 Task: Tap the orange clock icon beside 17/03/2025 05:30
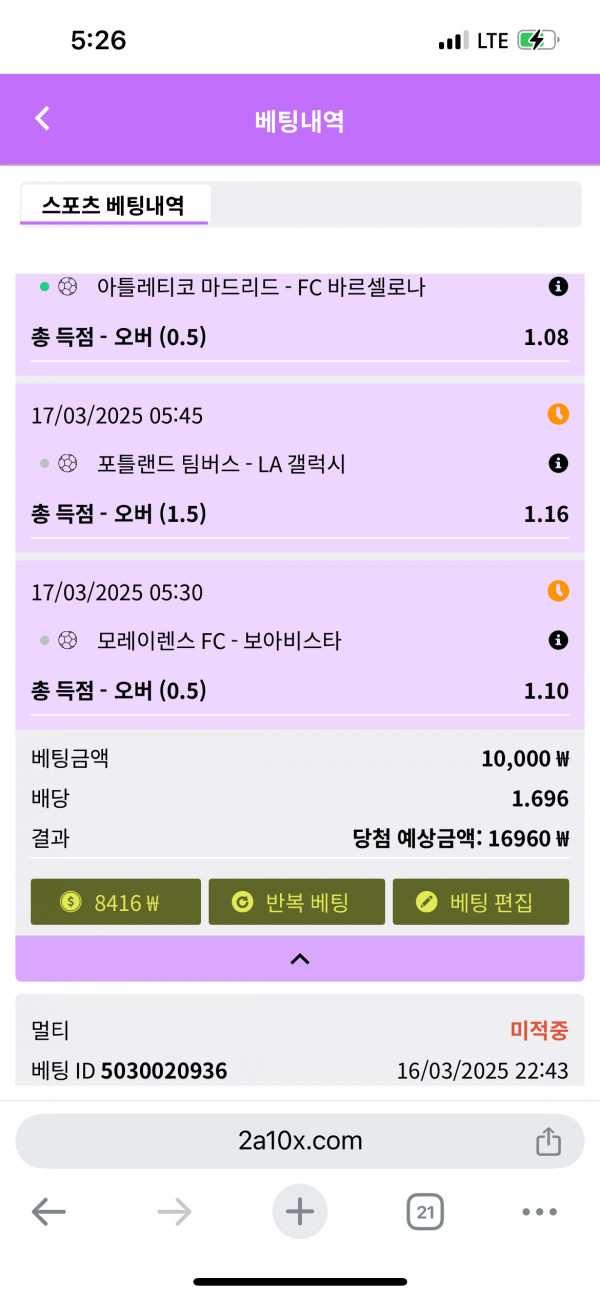point(558,591)
